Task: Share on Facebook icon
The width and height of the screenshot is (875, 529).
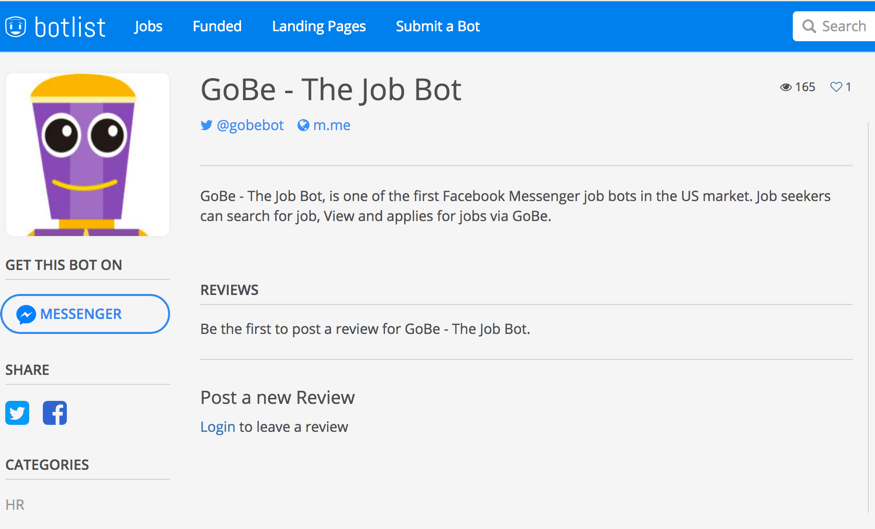Action: click(x=55, y=413)
